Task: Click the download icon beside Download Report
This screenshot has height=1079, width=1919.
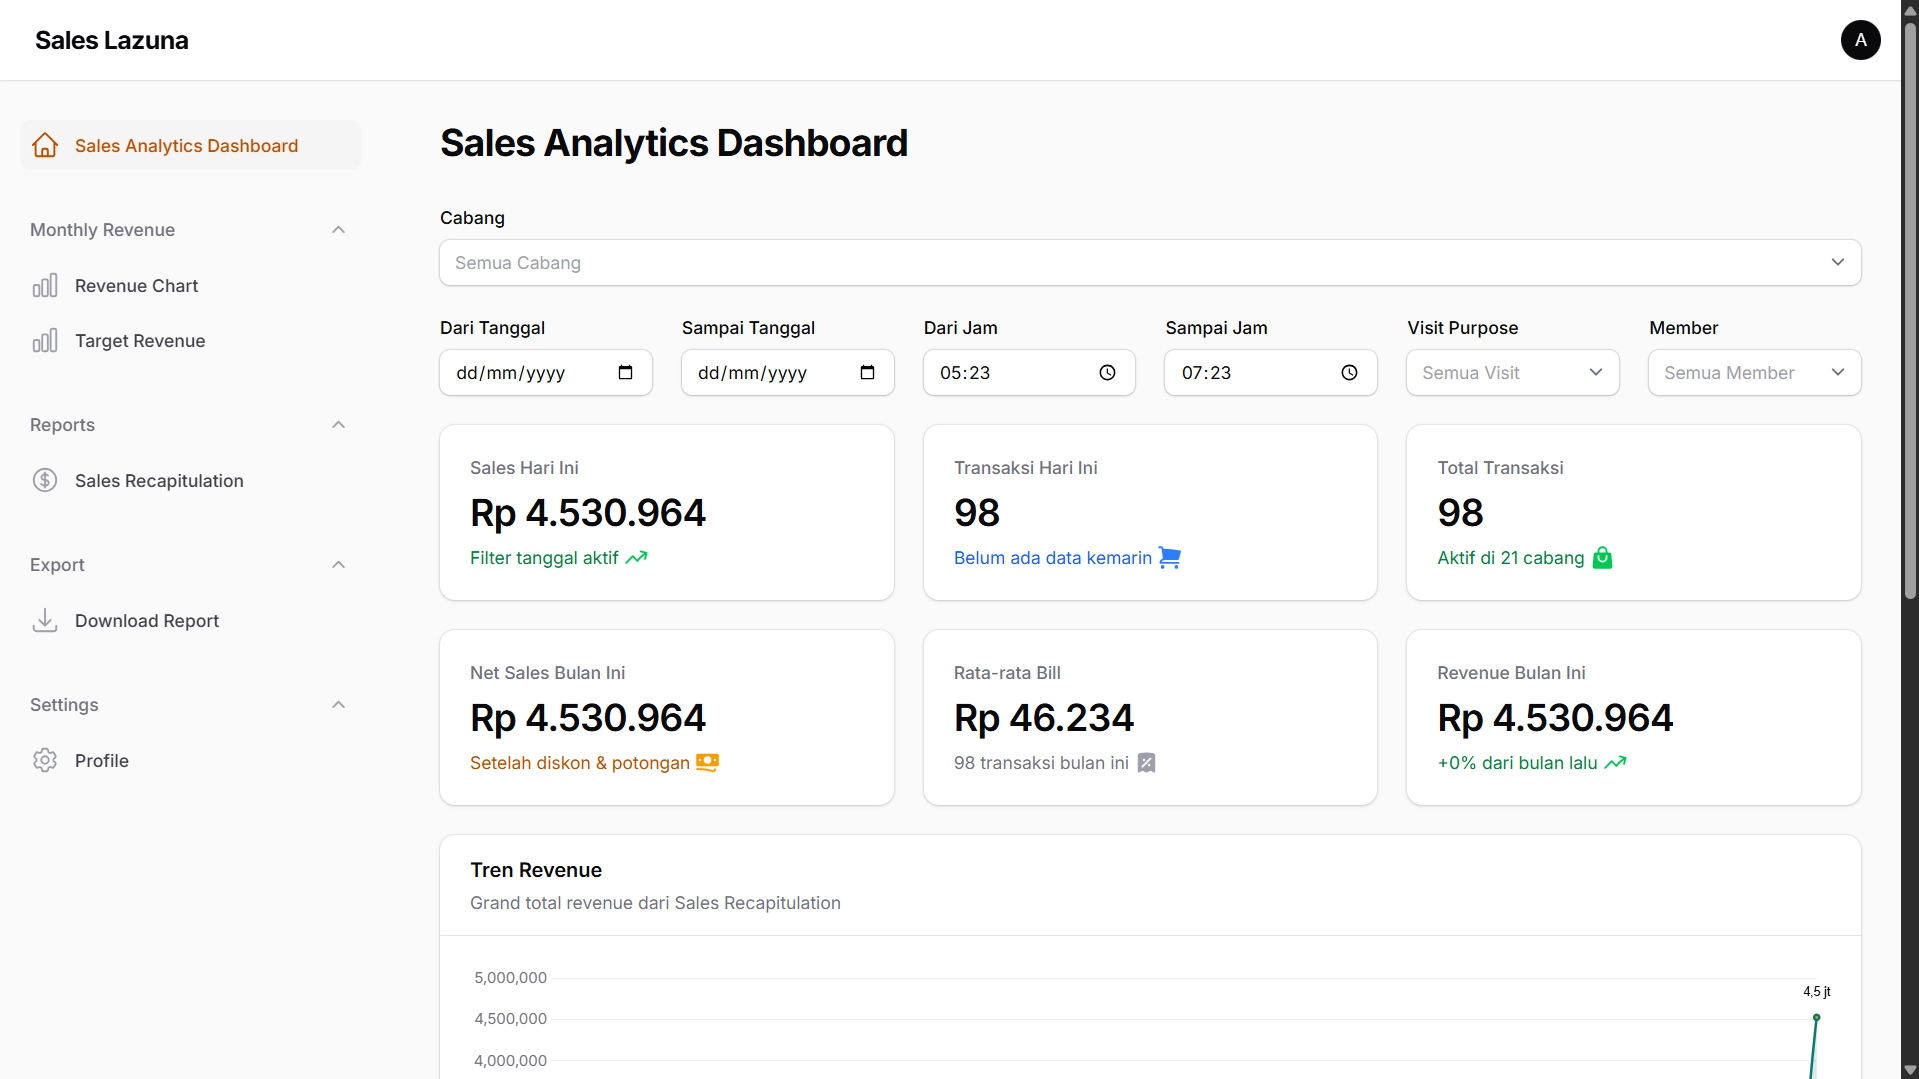Action: pos(45,621)
